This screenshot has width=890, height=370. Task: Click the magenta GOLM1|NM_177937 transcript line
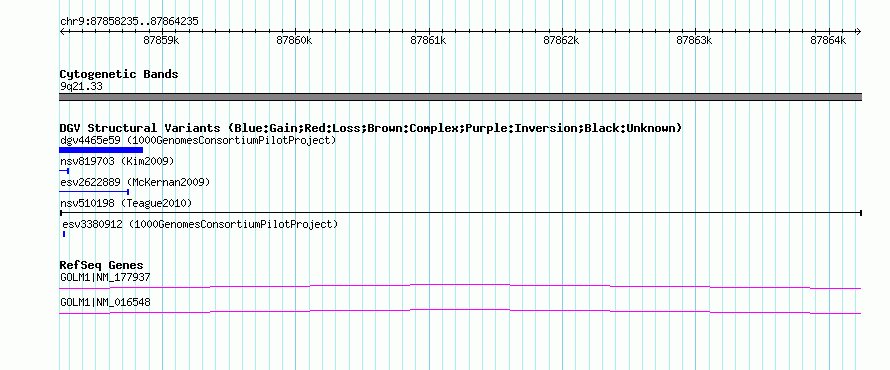tap(460, 287)
